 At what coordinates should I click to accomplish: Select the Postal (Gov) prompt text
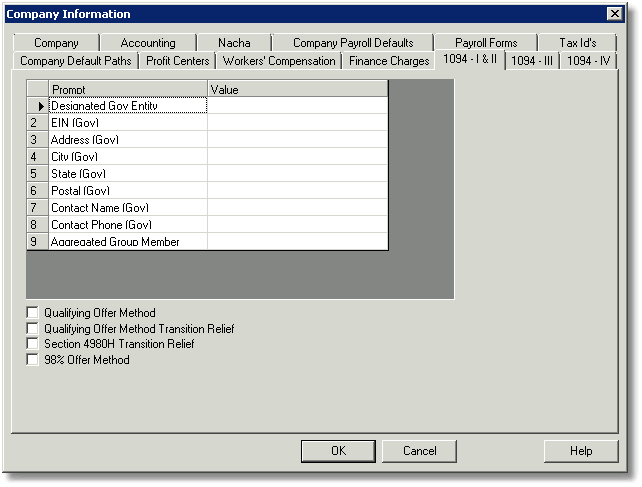click(80, 190)
